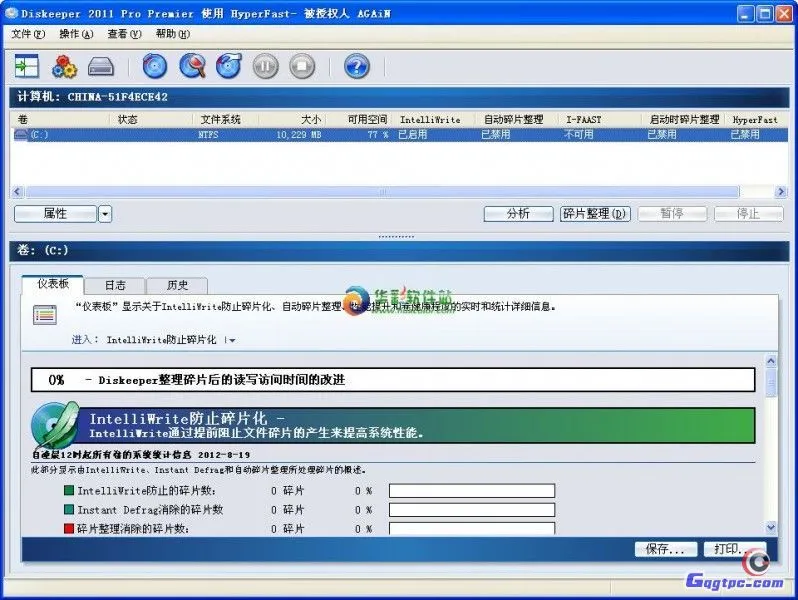Click the Instant Defrag消除的碎片数 progress bar
The image size is (798, 600).
coord(472,510)
